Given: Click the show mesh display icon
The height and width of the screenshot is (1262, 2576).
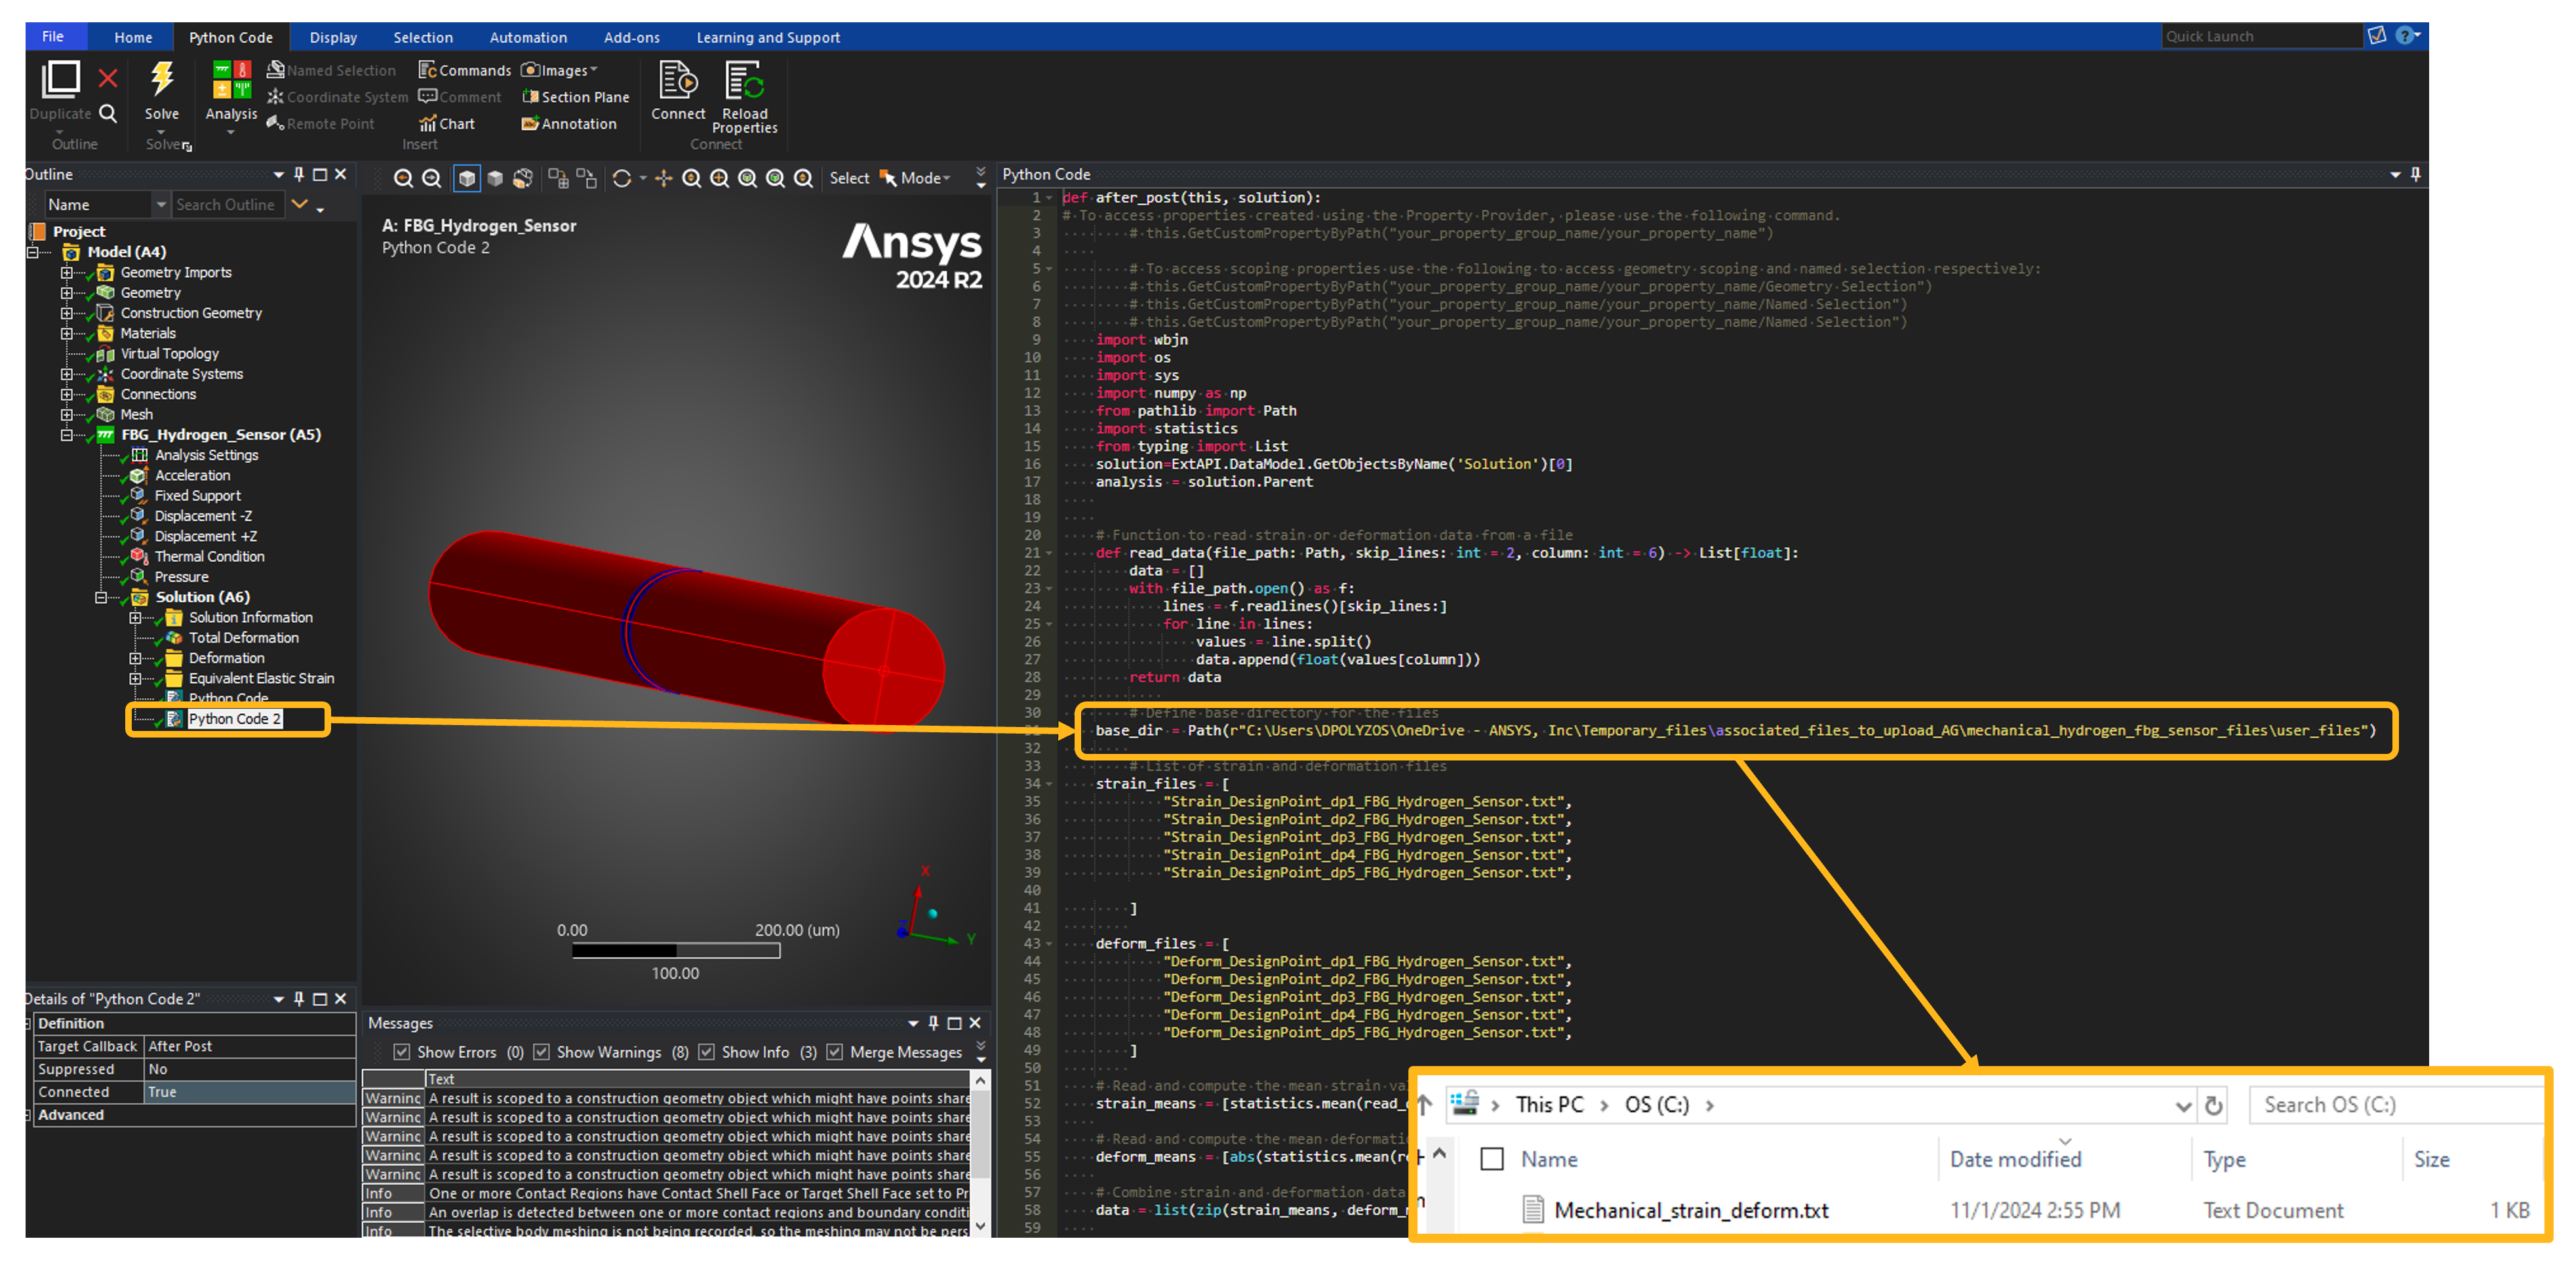Looking at the screenshot, I should 522,178.
